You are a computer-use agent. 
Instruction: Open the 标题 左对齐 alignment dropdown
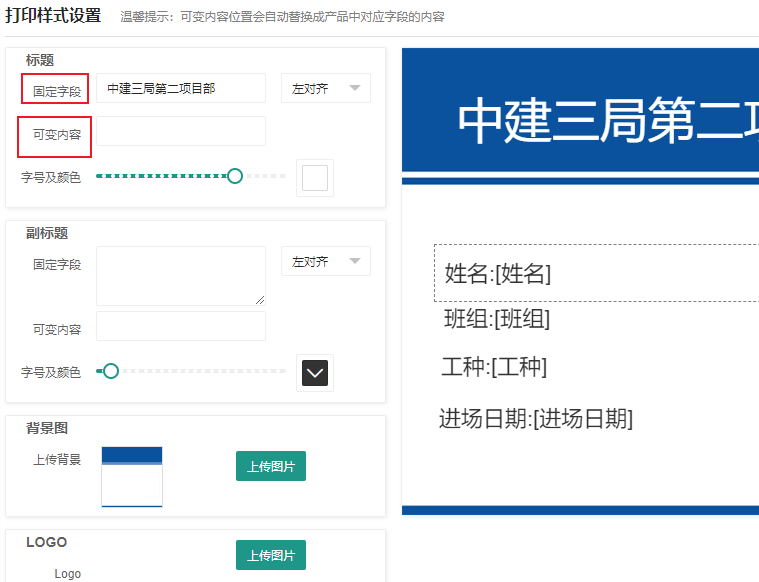[325, 88]
